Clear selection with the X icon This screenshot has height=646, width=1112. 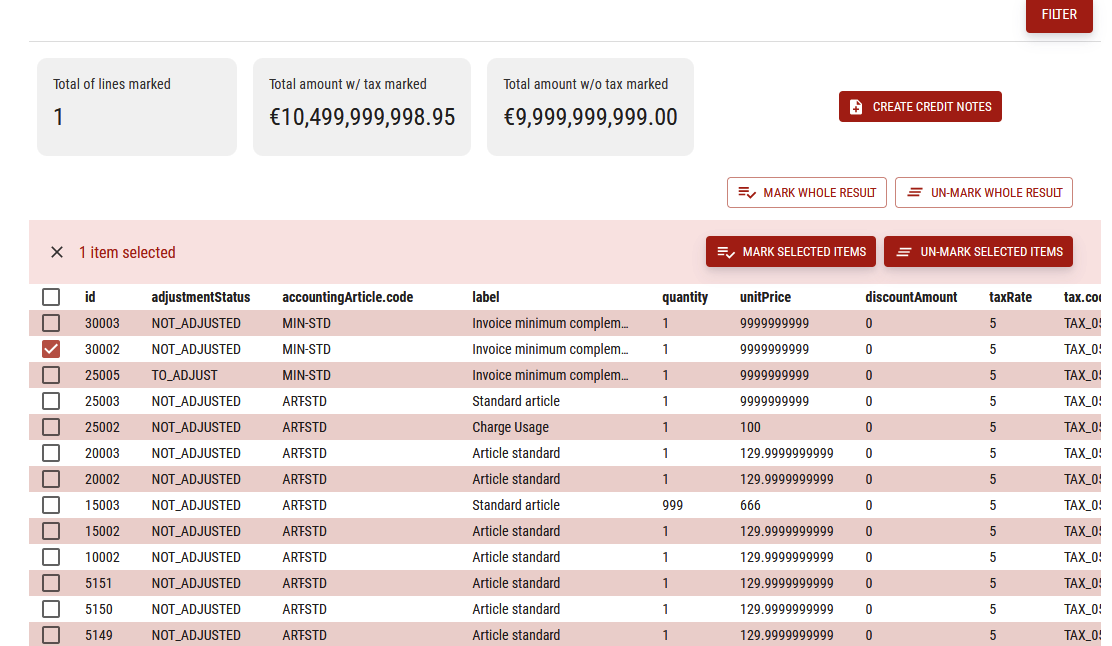[x=57, y=252]
